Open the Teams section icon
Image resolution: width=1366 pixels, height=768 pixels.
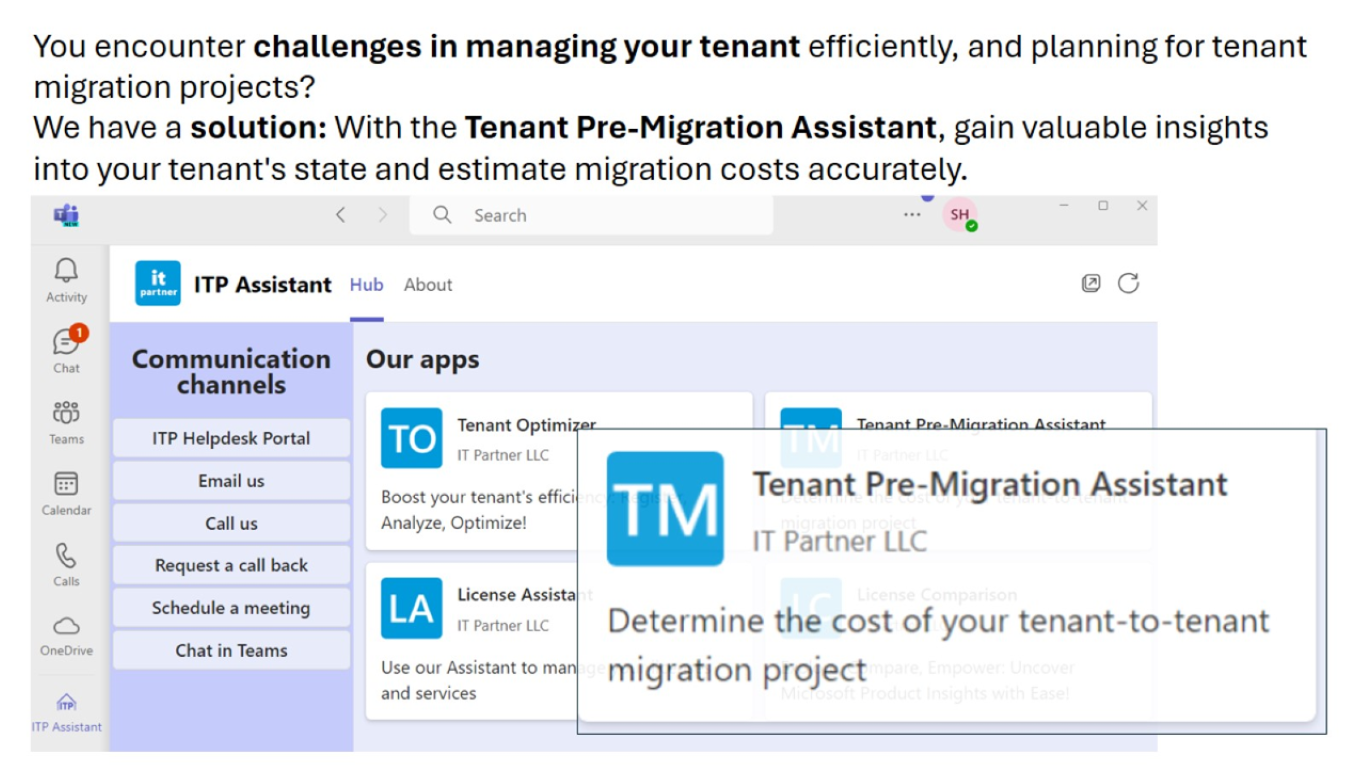tap(66, 412)
